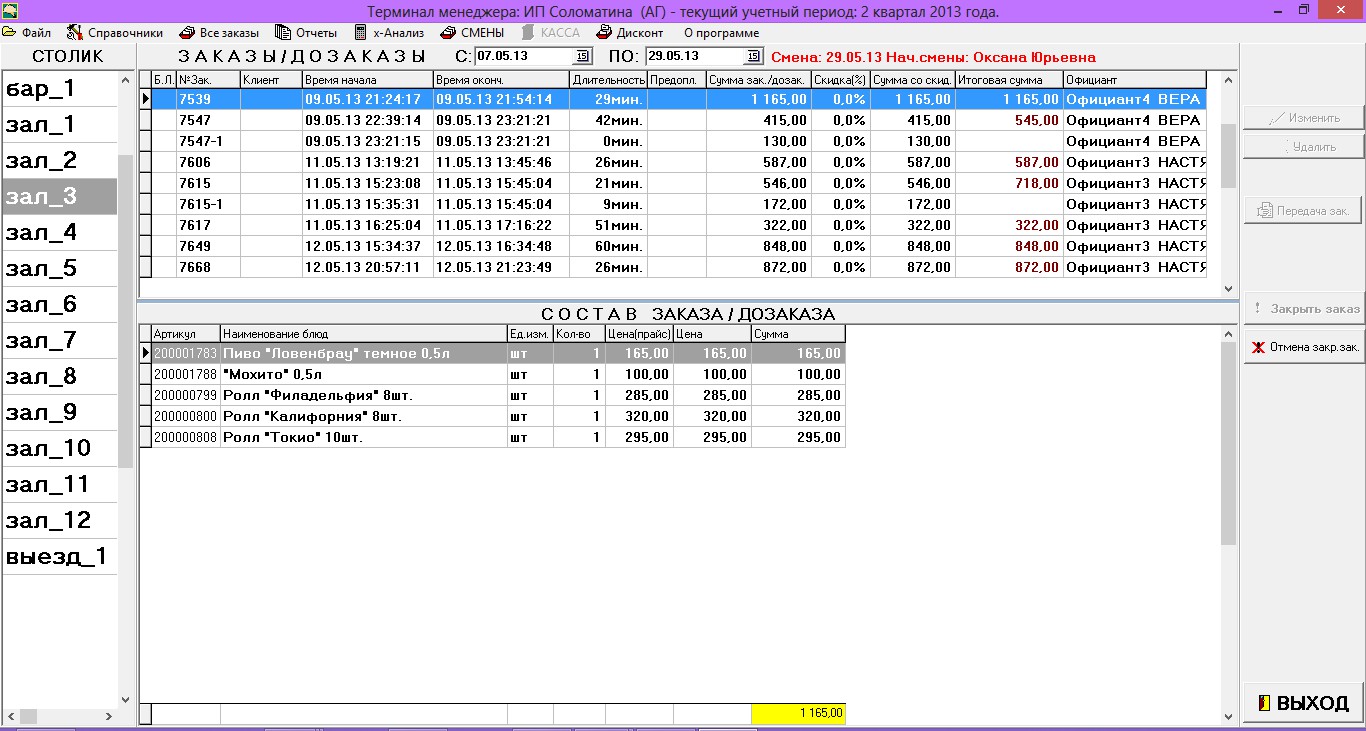Select table зал_12
The width and height of the screenshot is (1366, 731).
(59, 521)
